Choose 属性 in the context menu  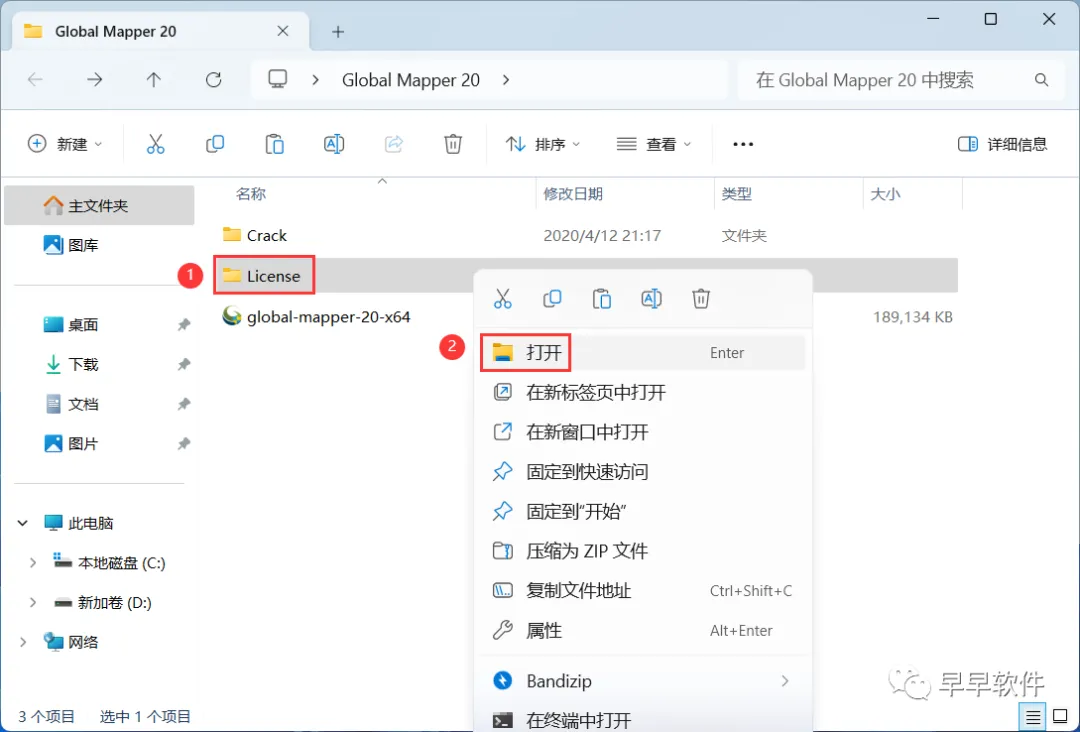643,630
